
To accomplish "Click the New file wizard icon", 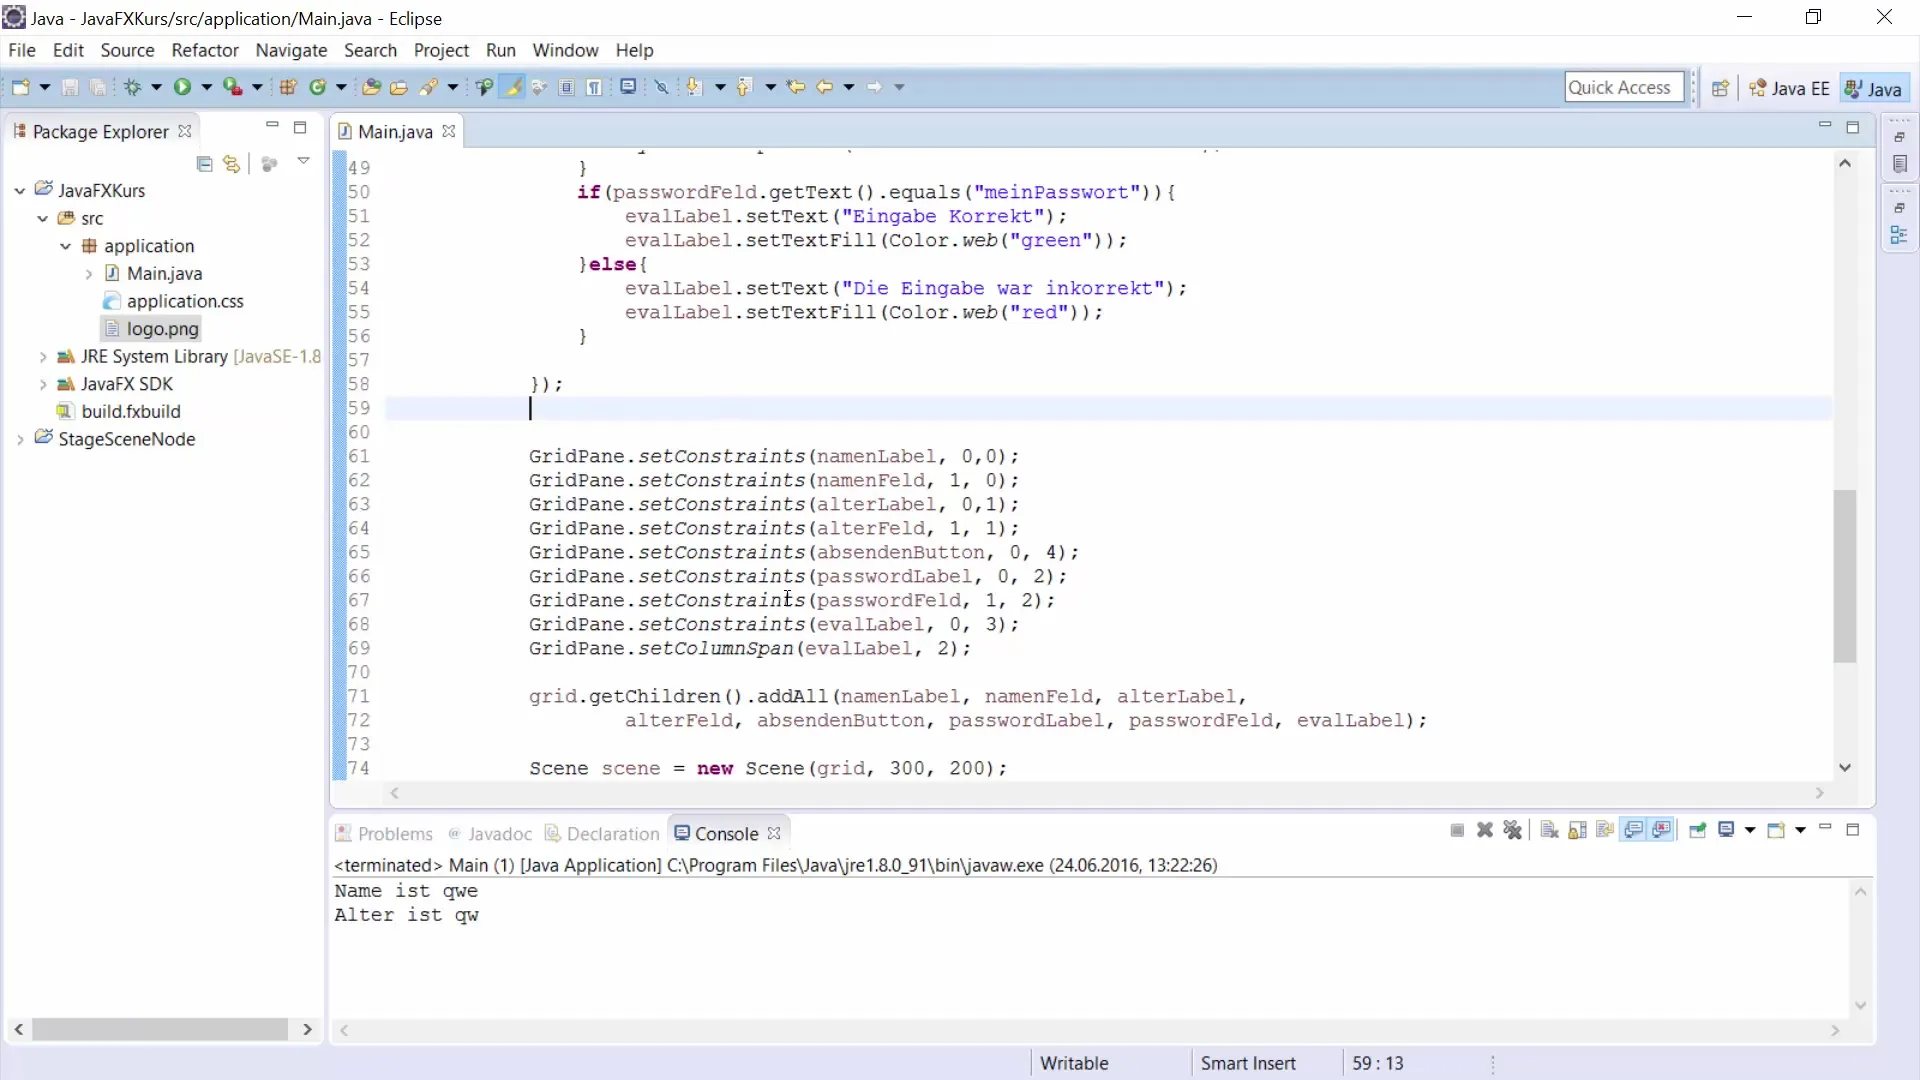I will [x=20, y=87].
